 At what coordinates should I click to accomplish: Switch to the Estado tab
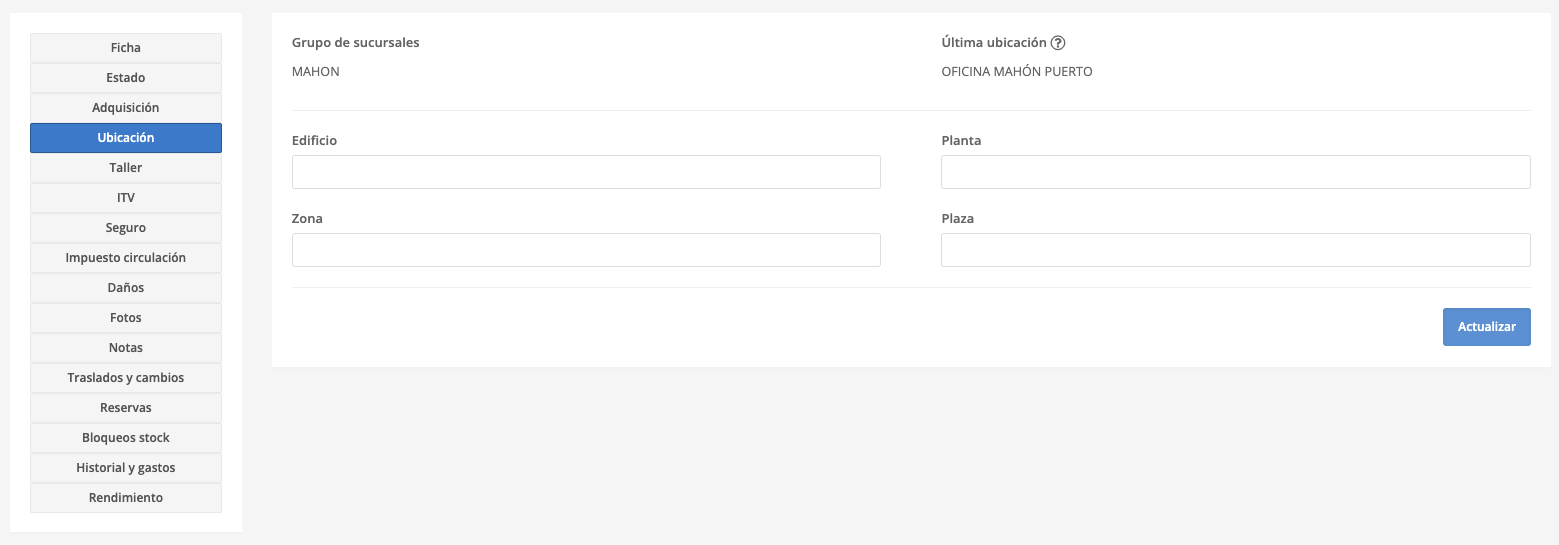(x=126, y=78)
